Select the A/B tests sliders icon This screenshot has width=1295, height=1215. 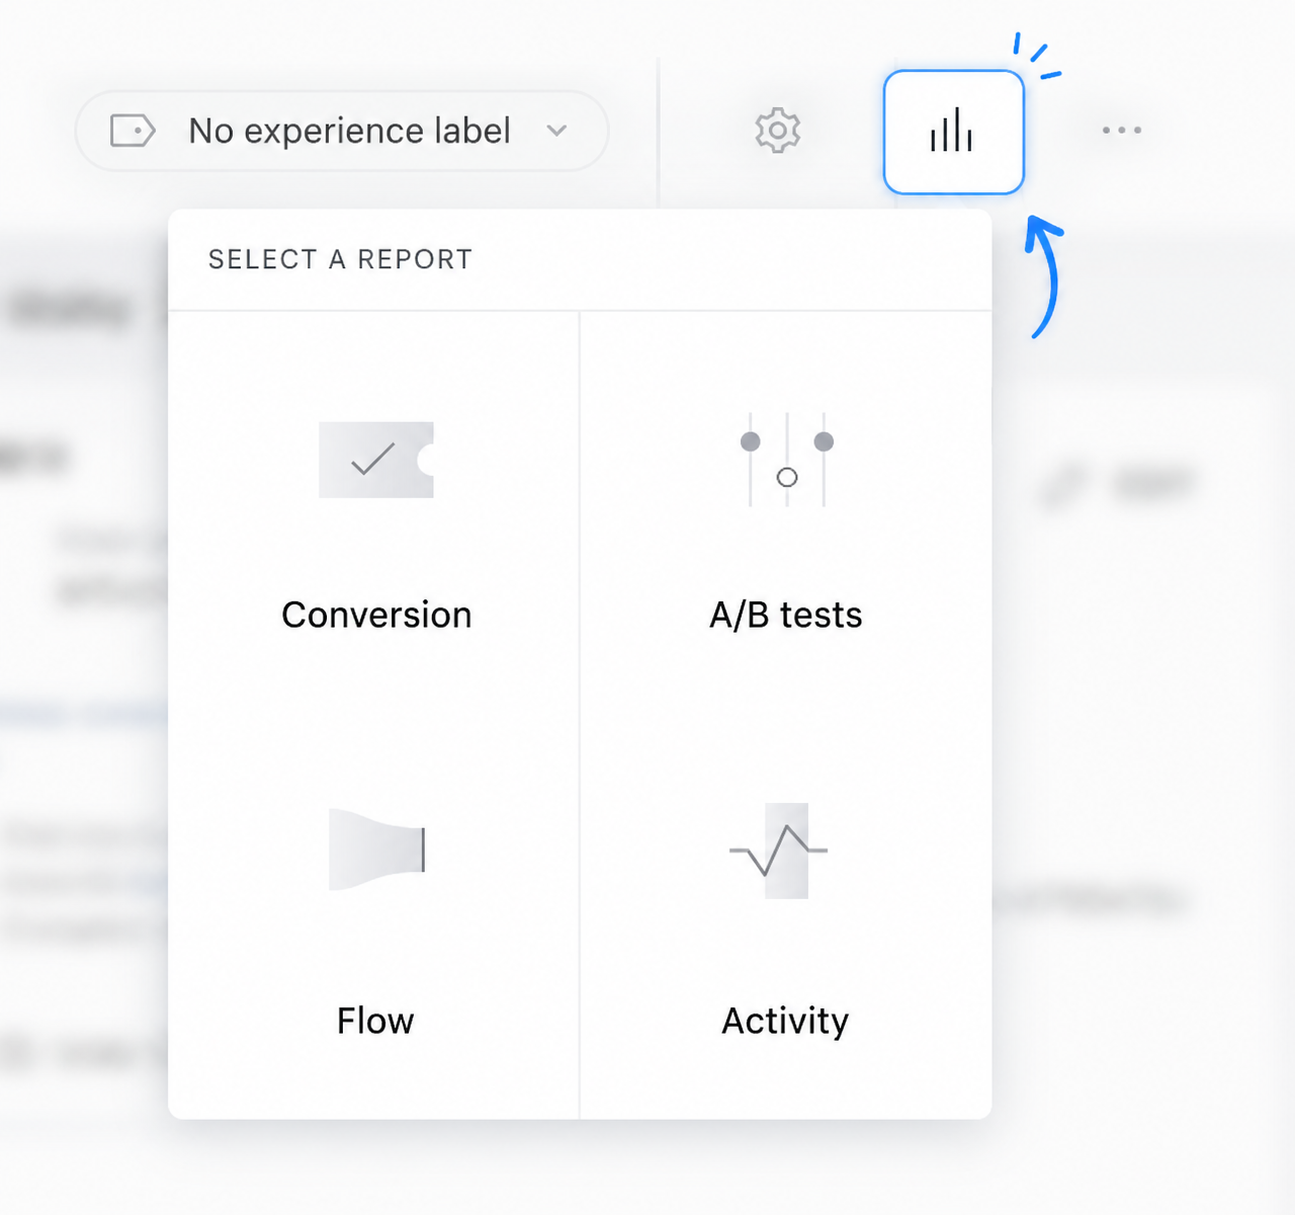[x=787, y=460]
